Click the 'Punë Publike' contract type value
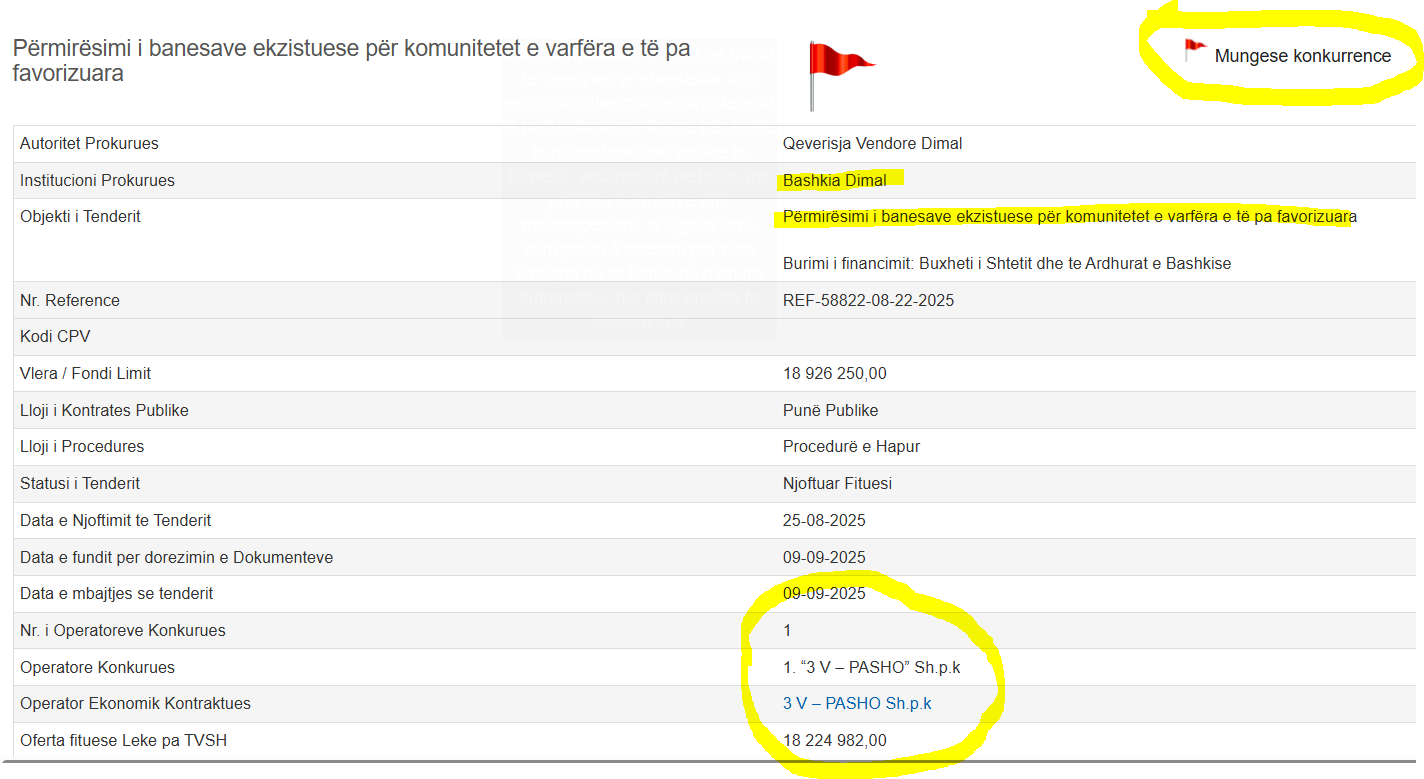The height and width of the screenshot is (779, 1424). coord(830,411)
